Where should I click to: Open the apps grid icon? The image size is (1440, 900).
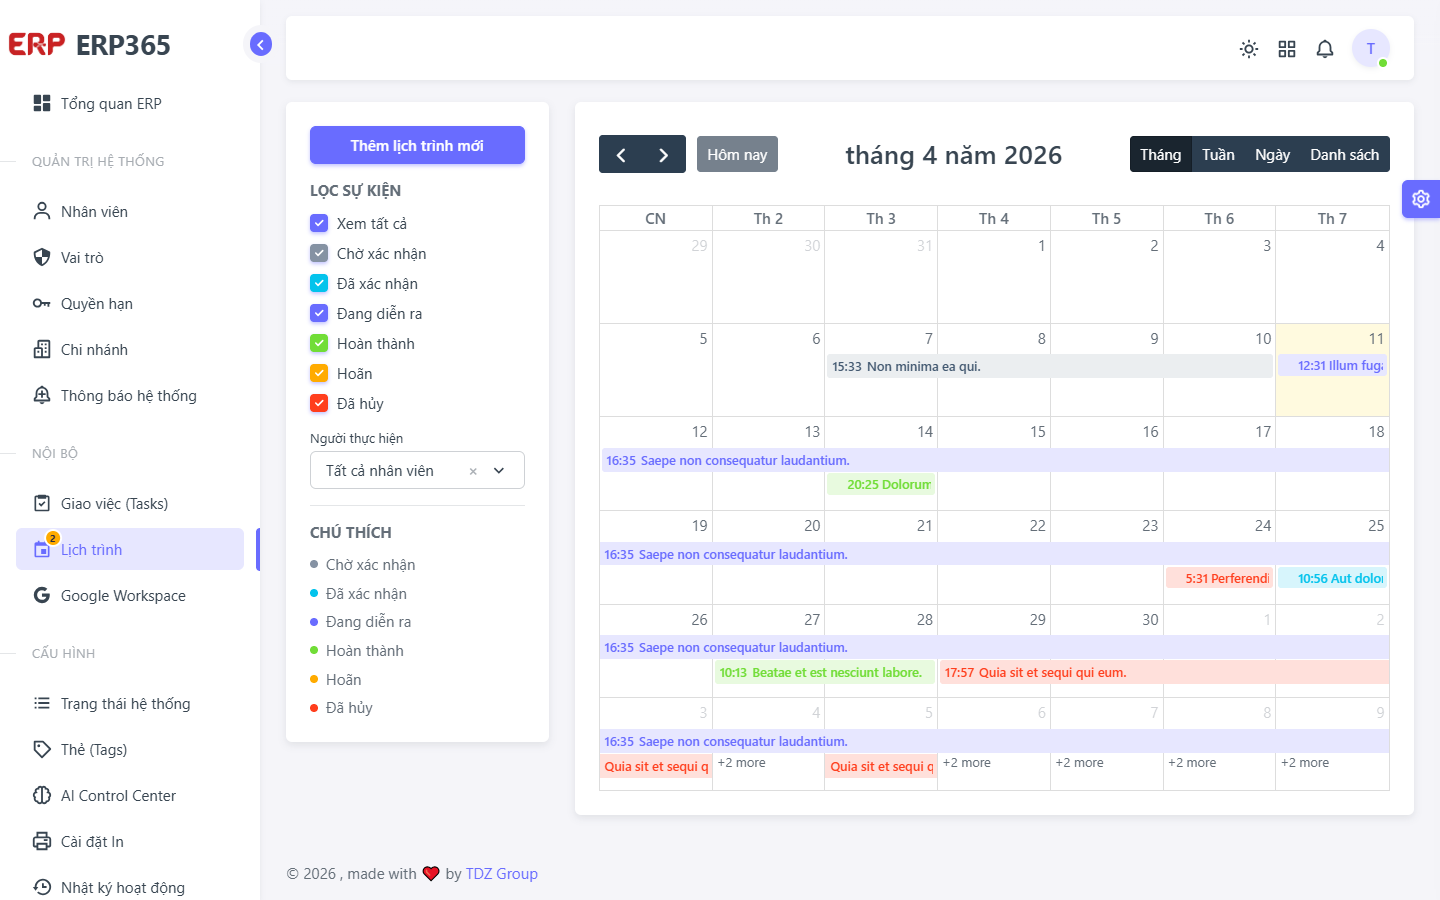coord(1287,49)
